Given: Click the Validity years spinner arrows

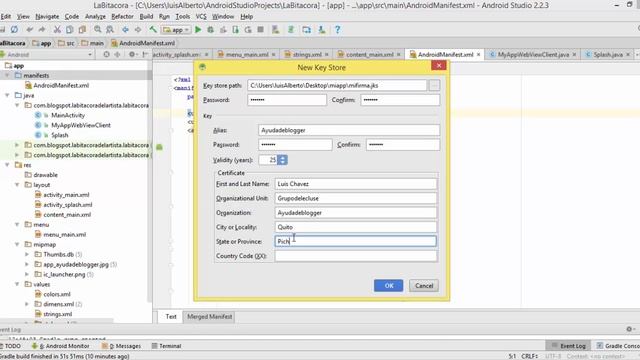Looking at the screenshot, I should click(282, 160).
